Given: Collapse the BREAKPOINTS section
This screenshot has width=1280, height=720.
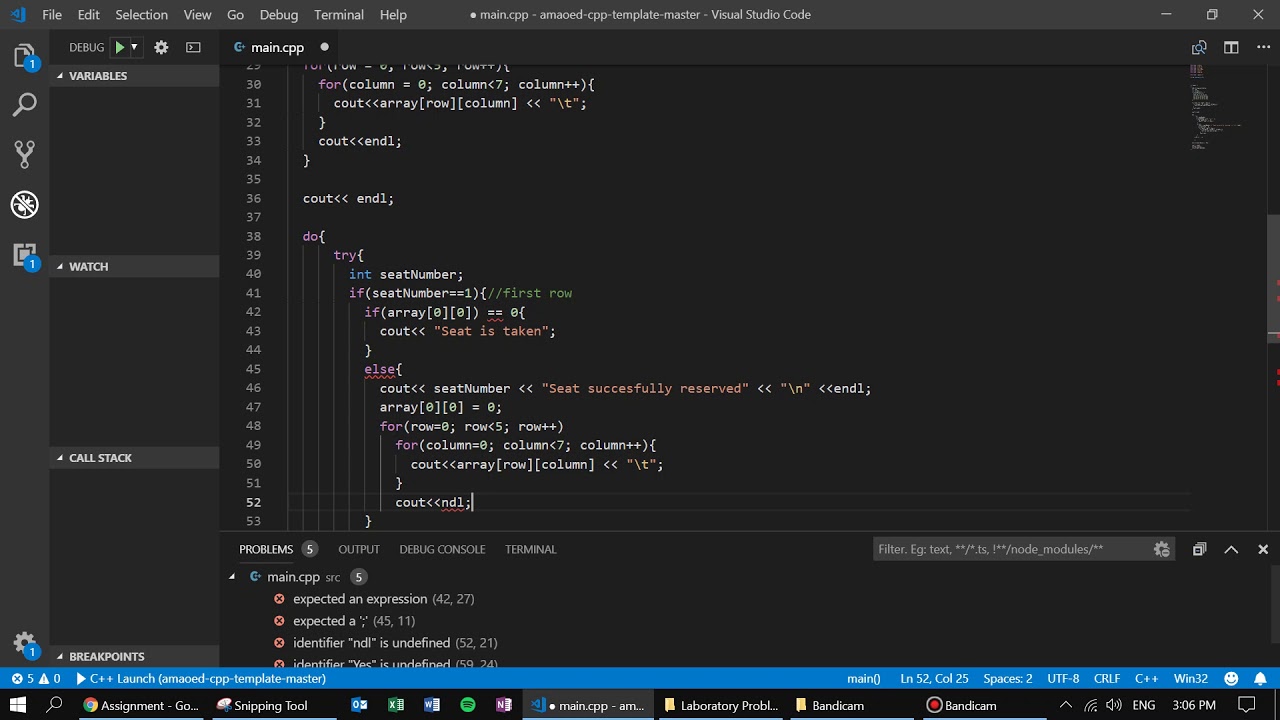Looking at the screenshot, I should pyautogui.click(x=134, y=657).
